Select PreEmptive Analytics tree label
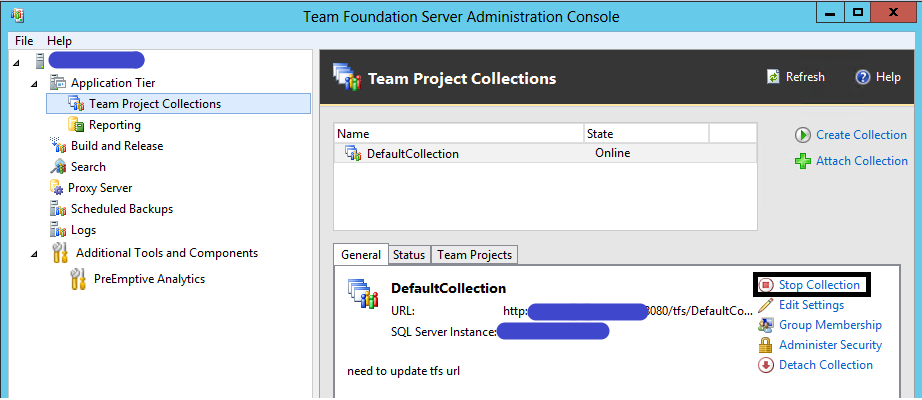Screen dimensions: 922x400 (x=149, y=279)
